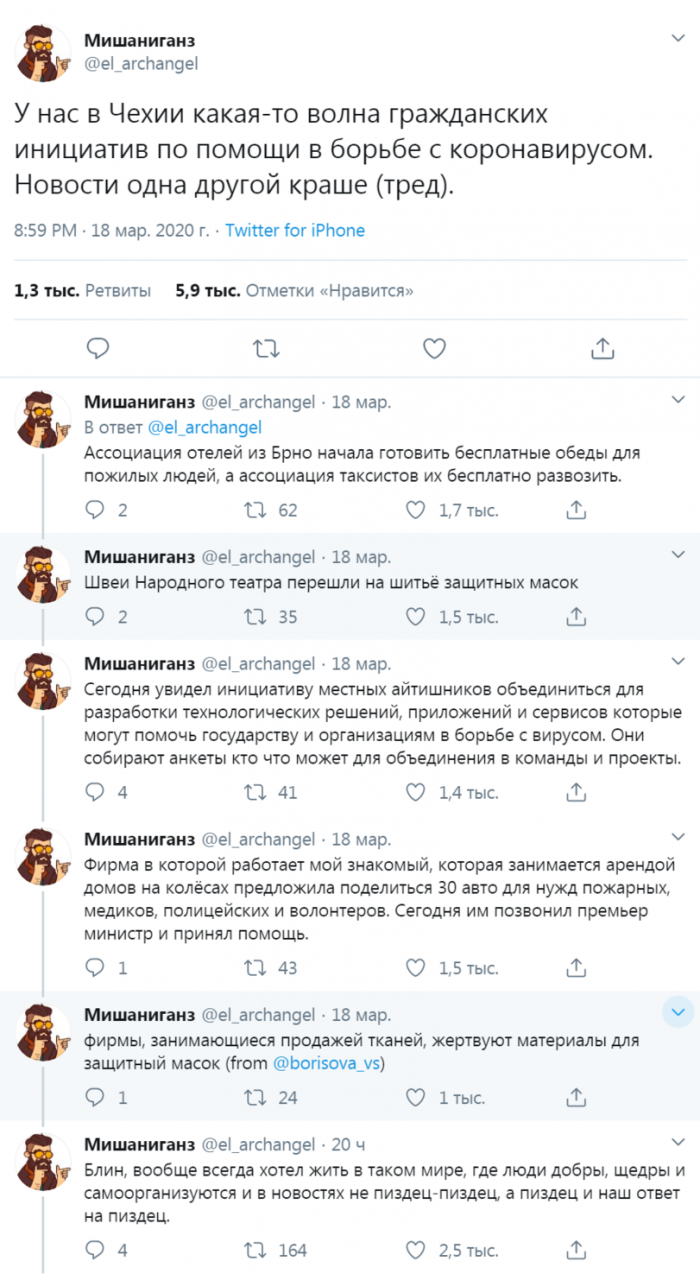Open the @borisova_vs mention link

(x=328, y=1063)
